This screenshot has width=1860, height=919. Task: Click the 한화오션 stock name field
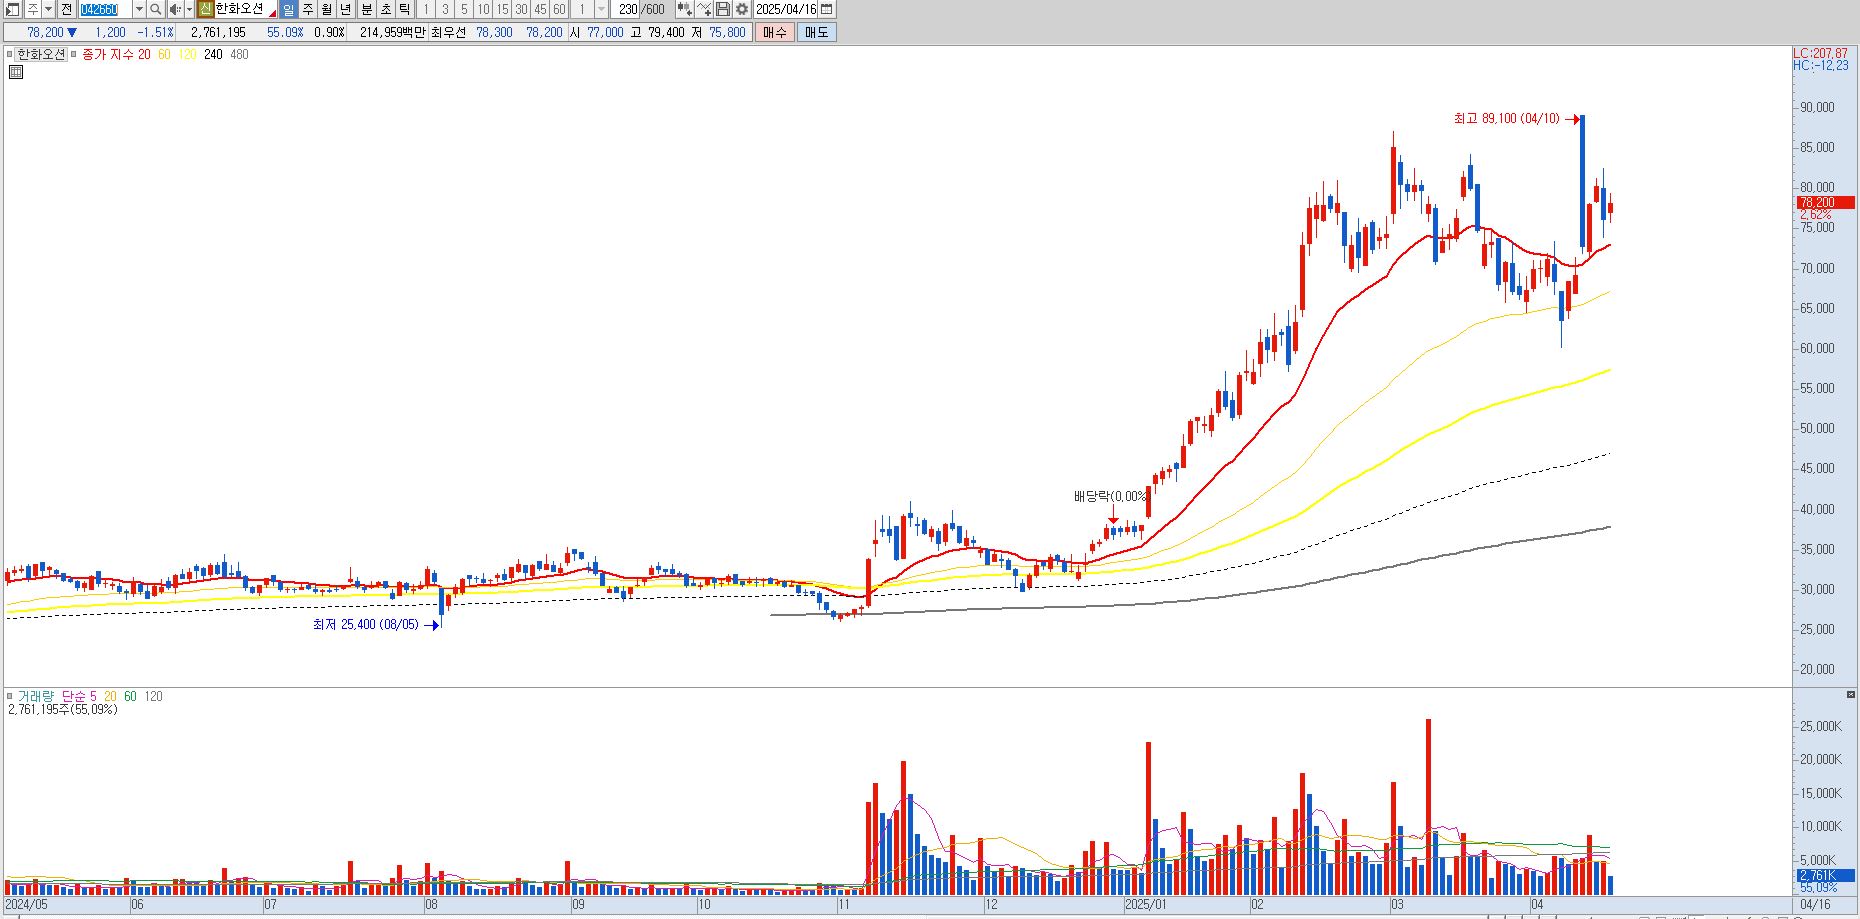point(245,9)
